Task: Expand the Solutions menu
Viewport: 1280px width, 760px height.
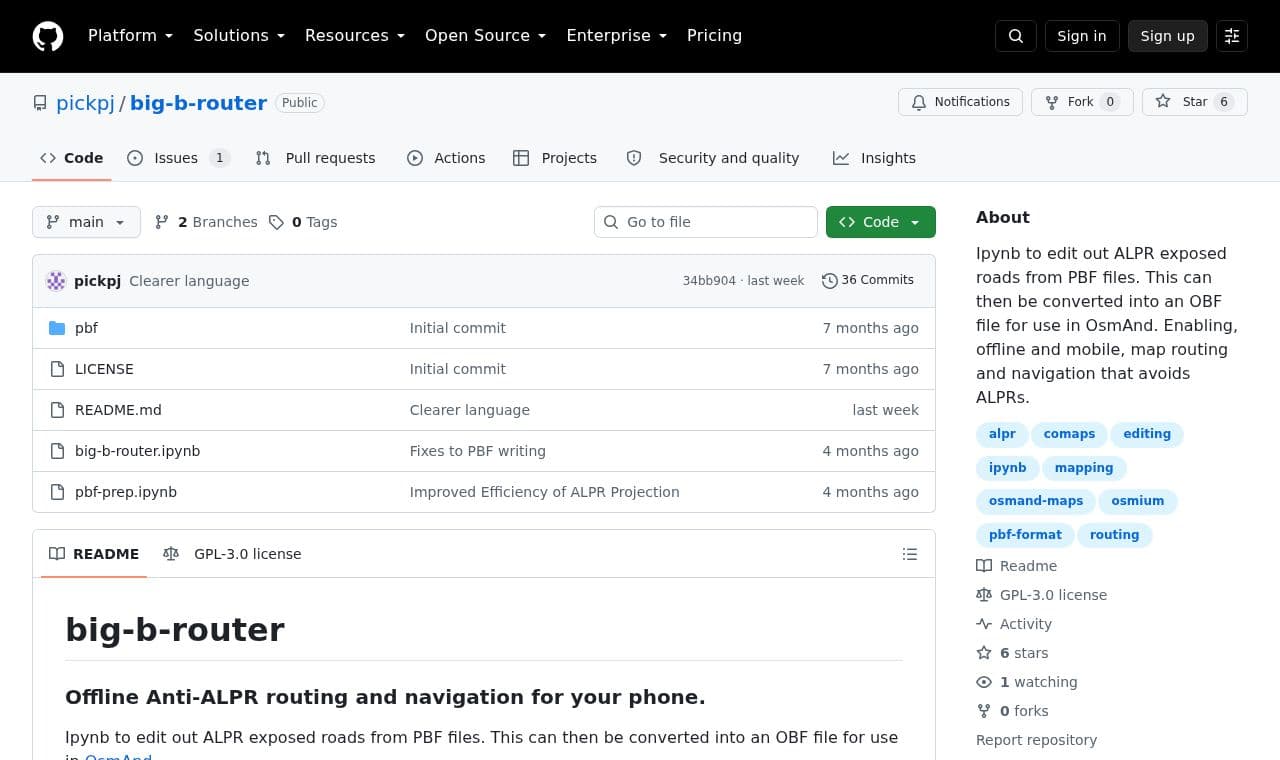Action: coord(239,36)
